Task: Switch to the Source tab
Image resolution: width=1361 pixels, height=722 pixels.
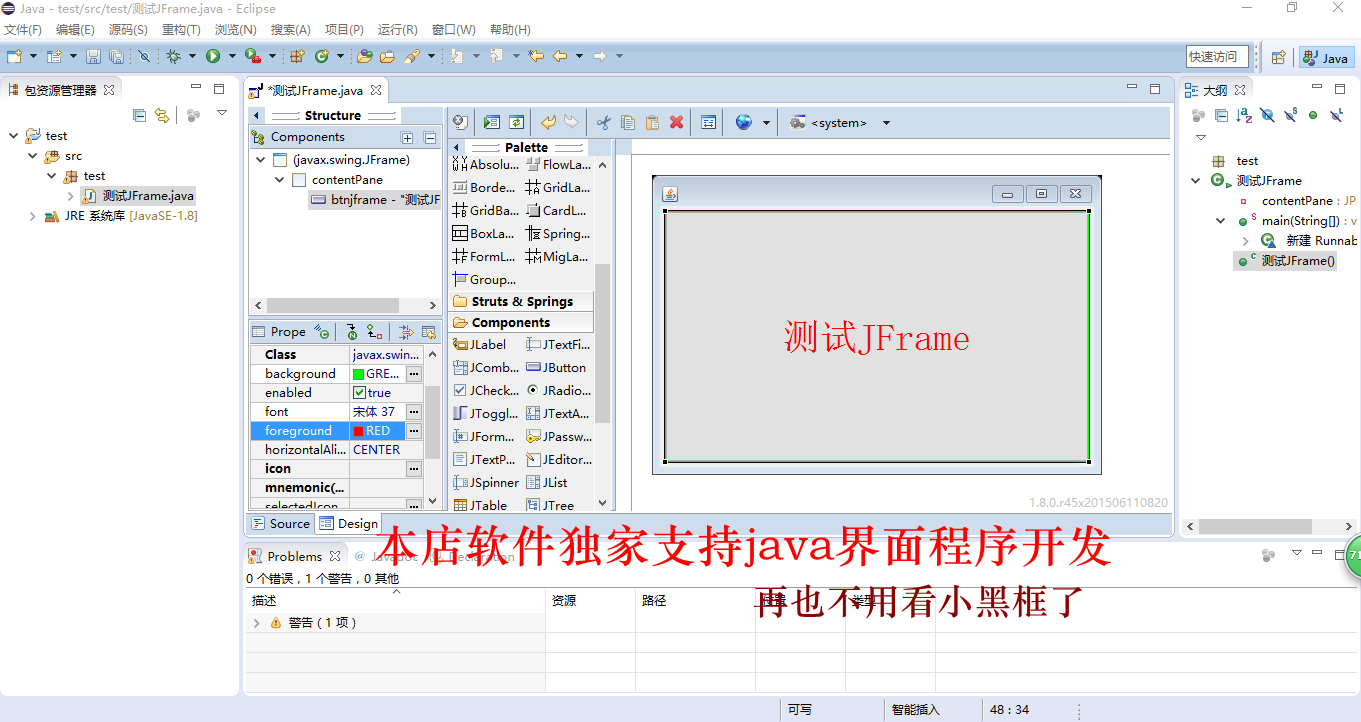Action: click(x=281, y=523)
